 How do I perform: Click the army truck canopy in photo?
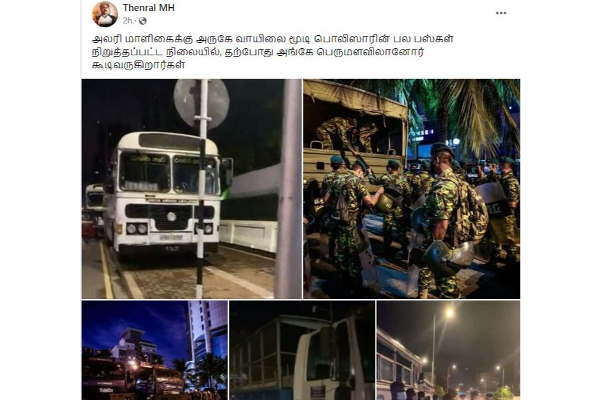(x=355, y=98)
